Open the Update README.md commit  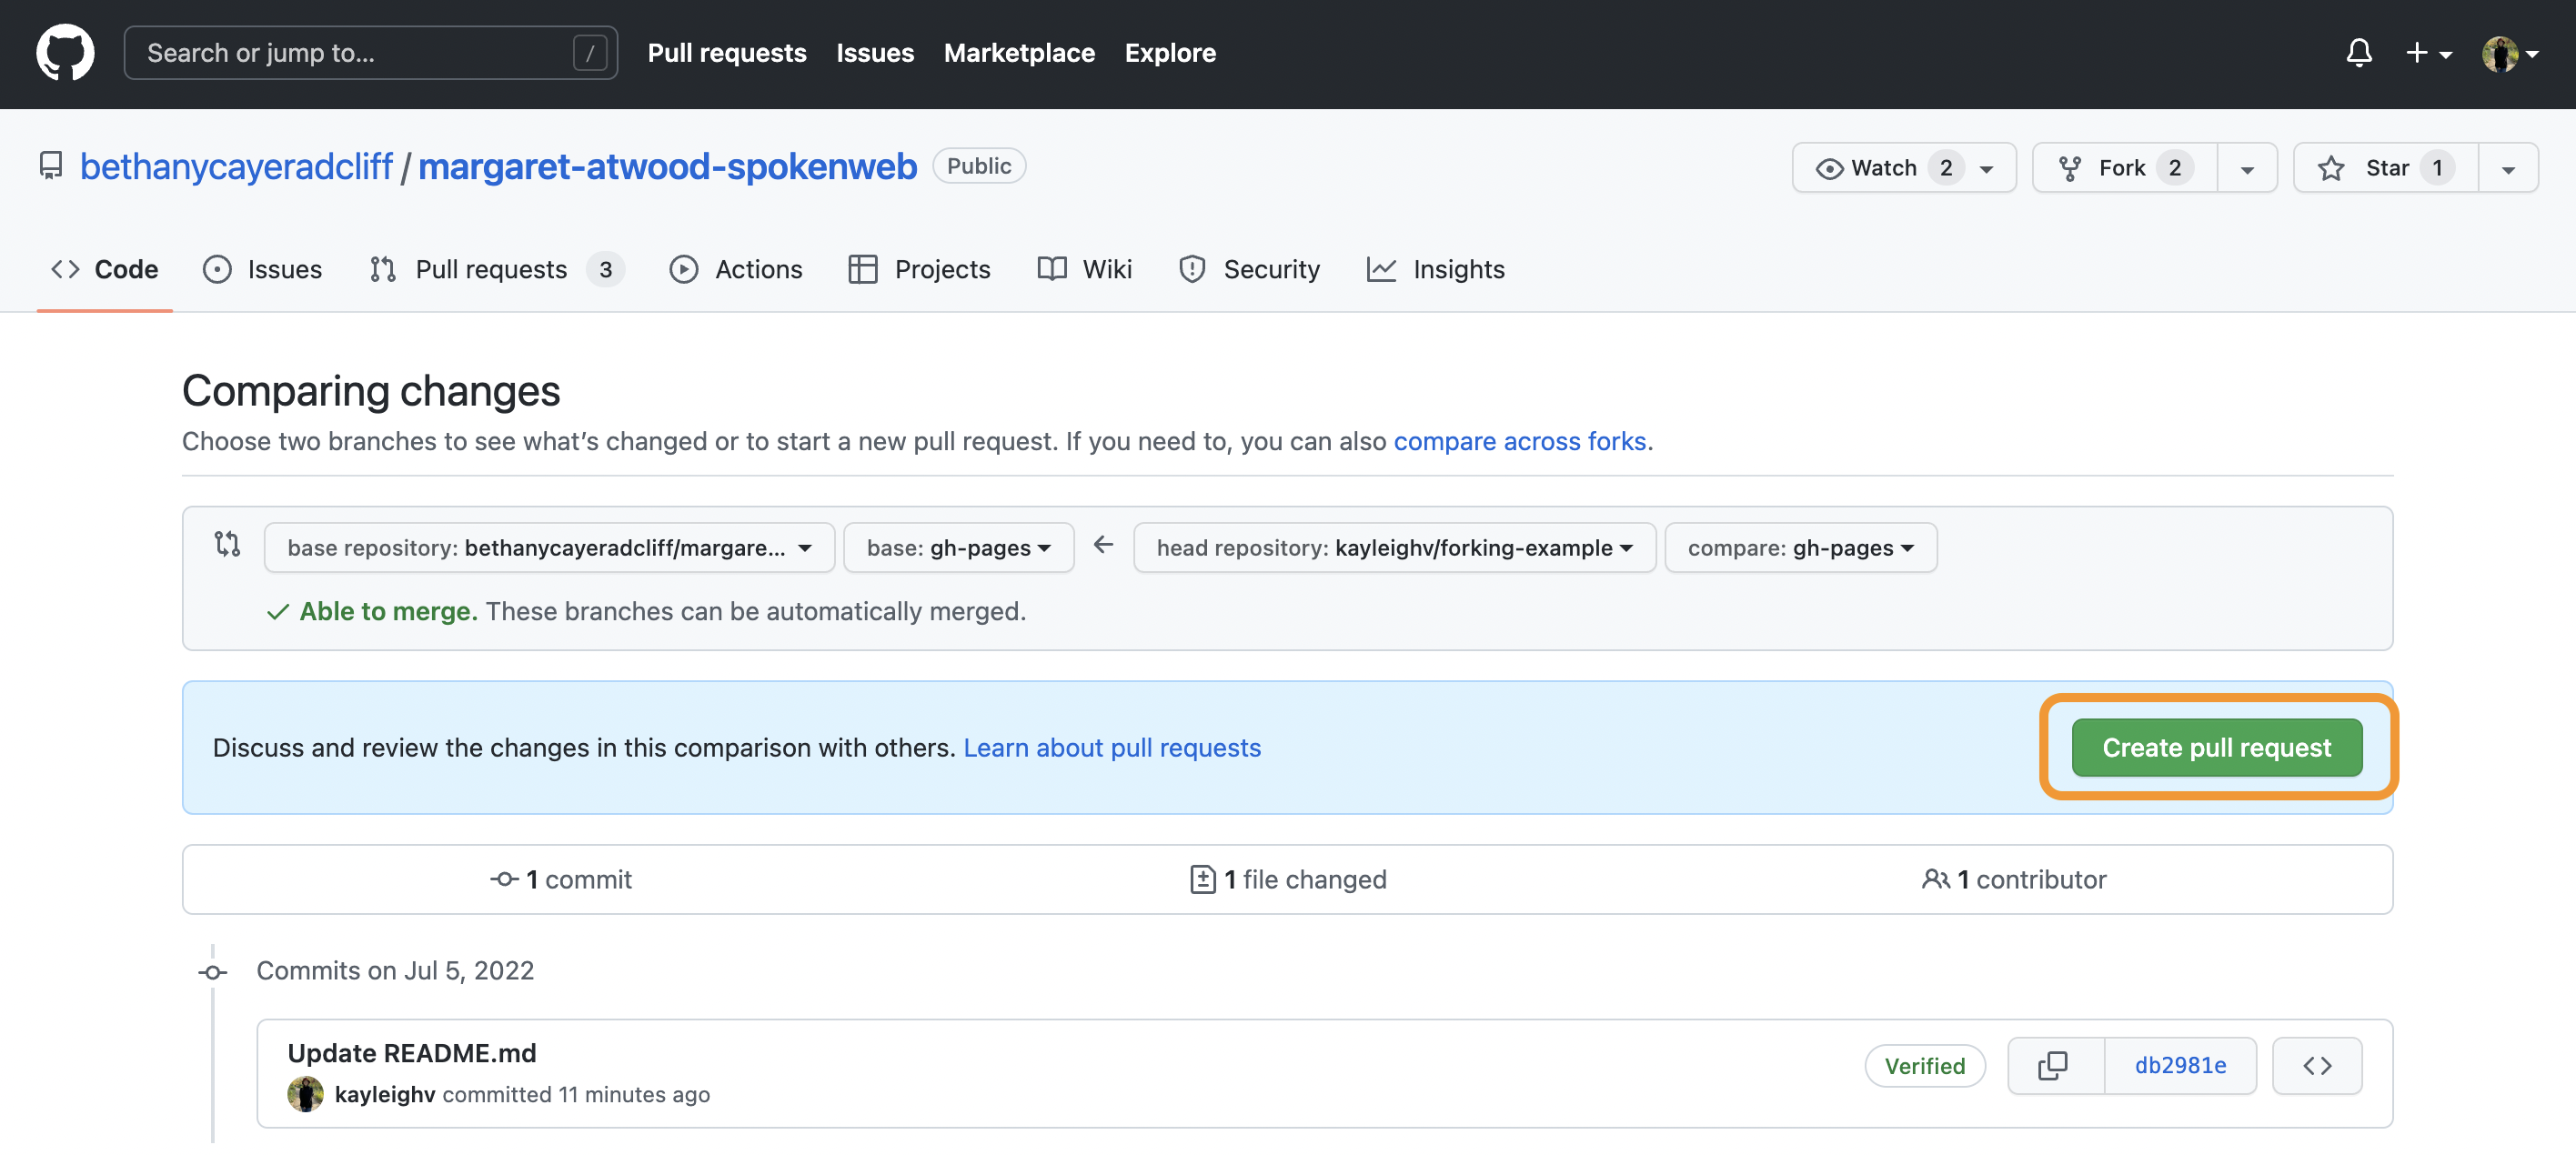coord(412,1053)
